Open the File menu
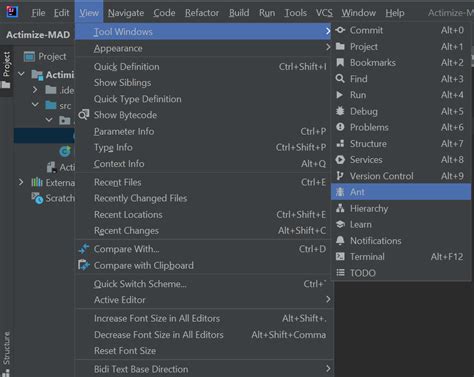Screen dimensions: 474x377 coord(38,13)
